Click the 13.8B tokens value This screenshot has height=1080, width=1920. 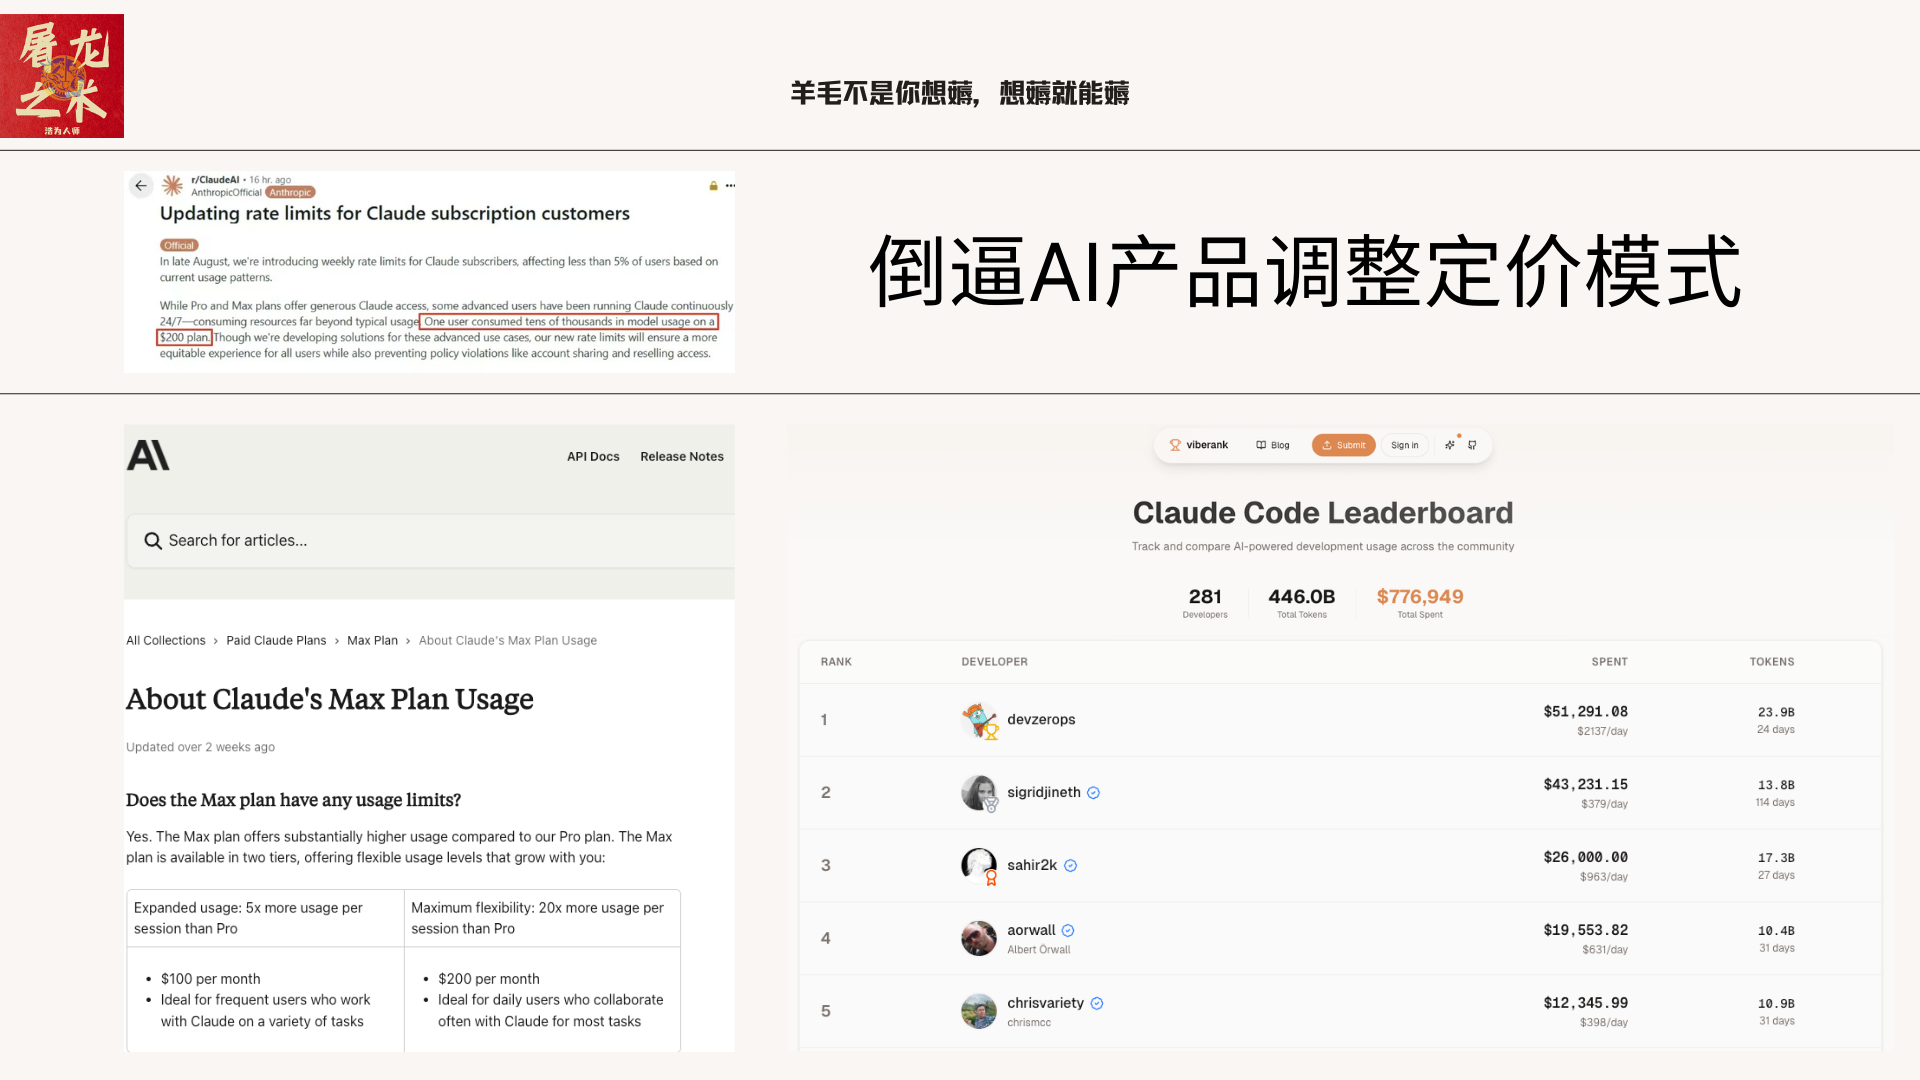click(1776, 786)
